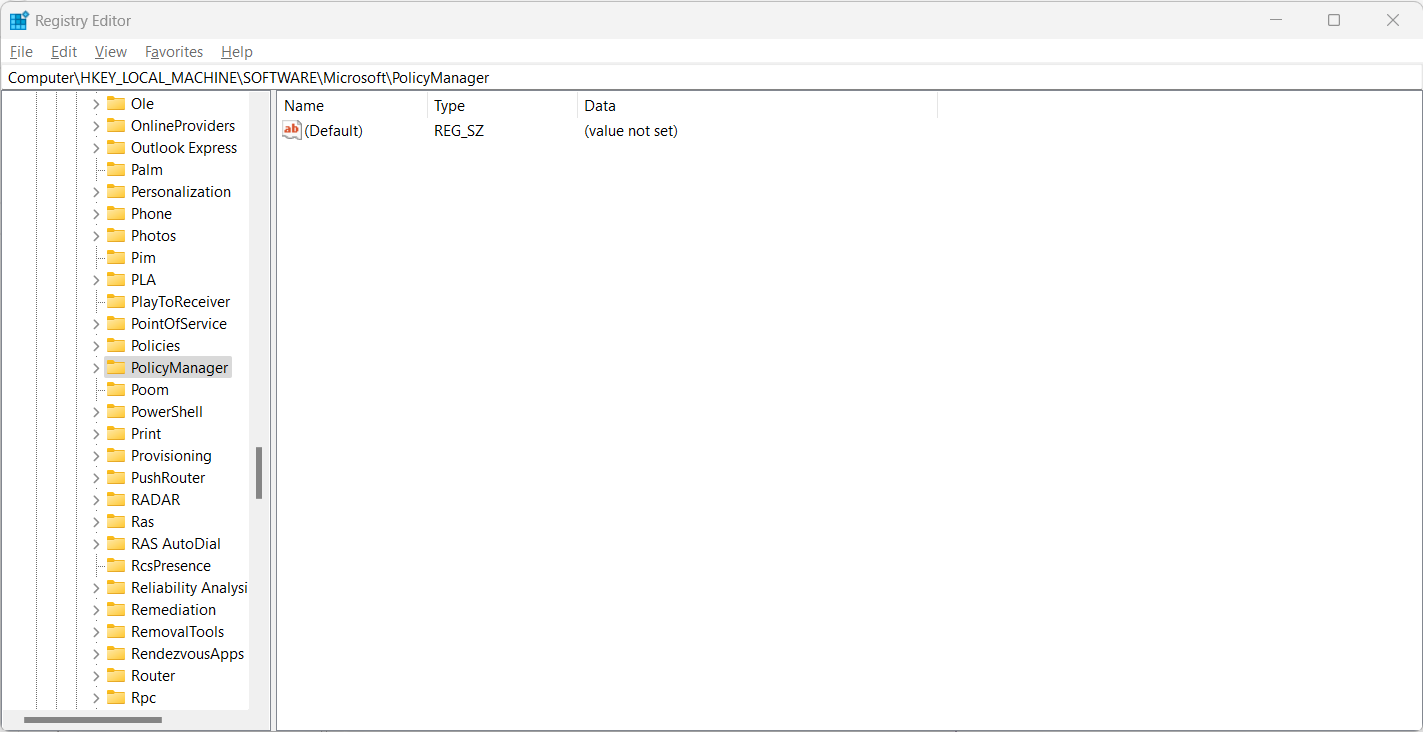Expand the PLA key
Image resolution: width=1423 pixels, height=732 pixels.
(96, 280)
